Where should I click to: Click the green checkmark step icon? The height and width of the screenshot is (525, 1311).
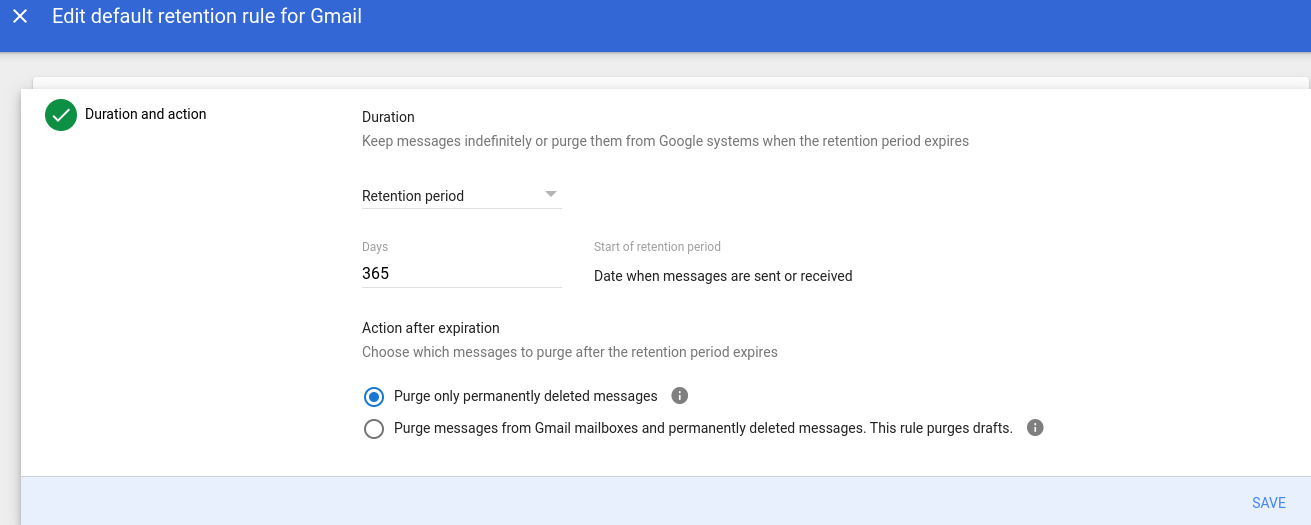[x=61, y=115]
